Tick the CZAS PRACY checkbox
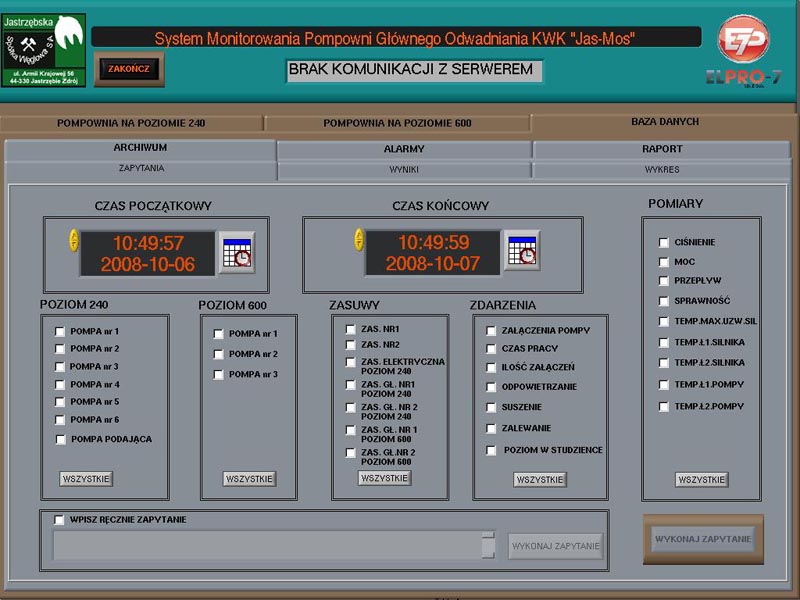Screen dimensions: 800x600 (491, 349)
